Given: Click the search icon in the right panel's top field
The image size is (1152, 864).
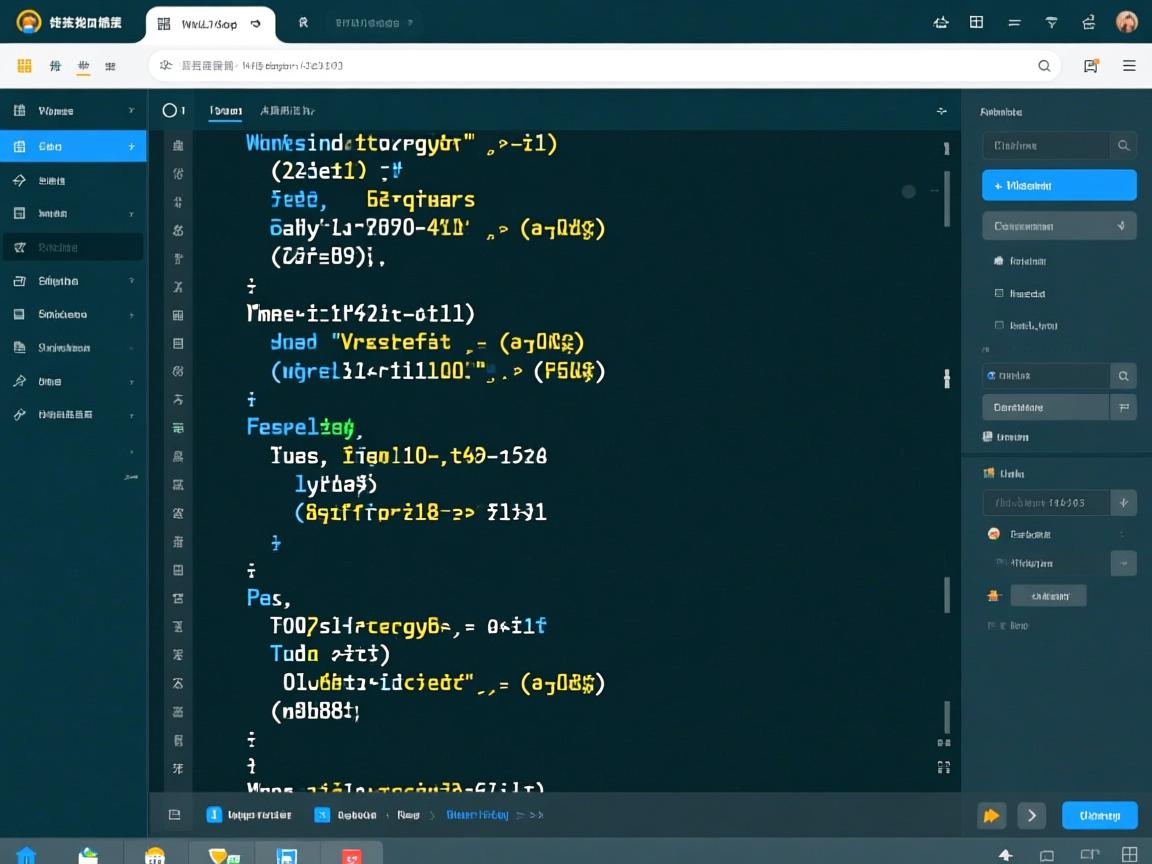Looking at the screenshot, I should click(1123, 146).
